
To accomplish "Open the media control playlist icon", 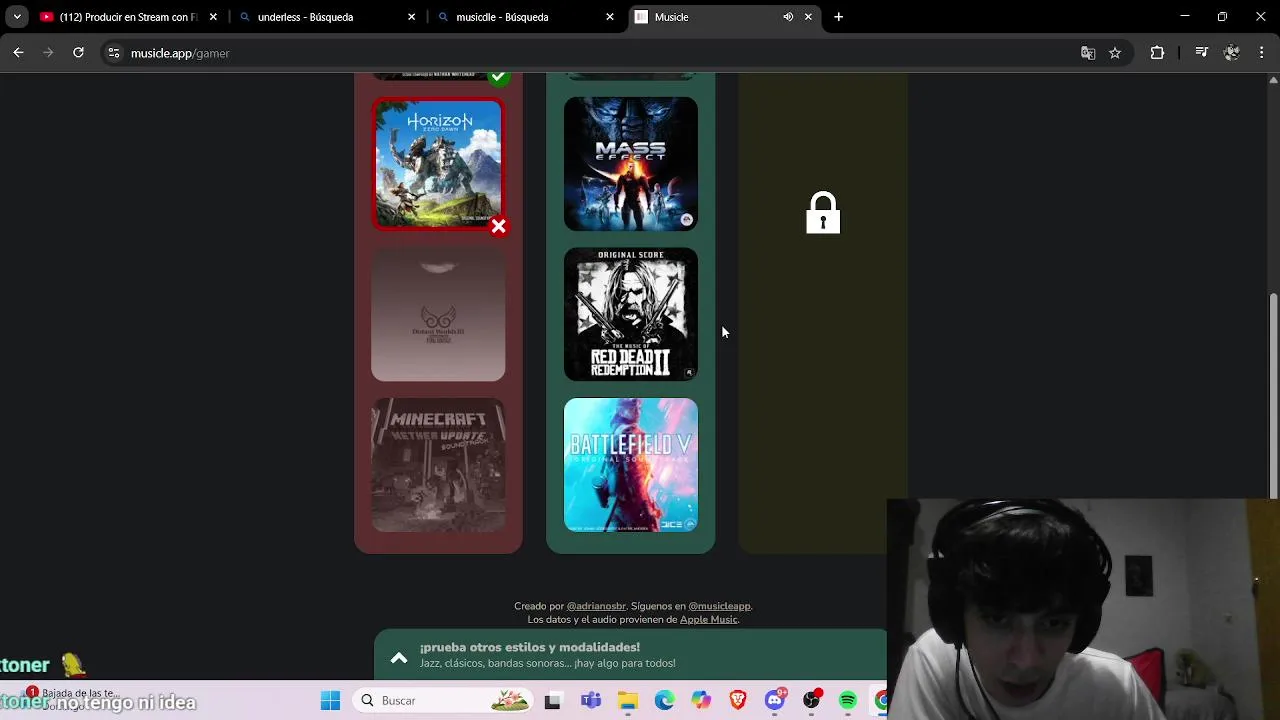I will coord(1202,53).
